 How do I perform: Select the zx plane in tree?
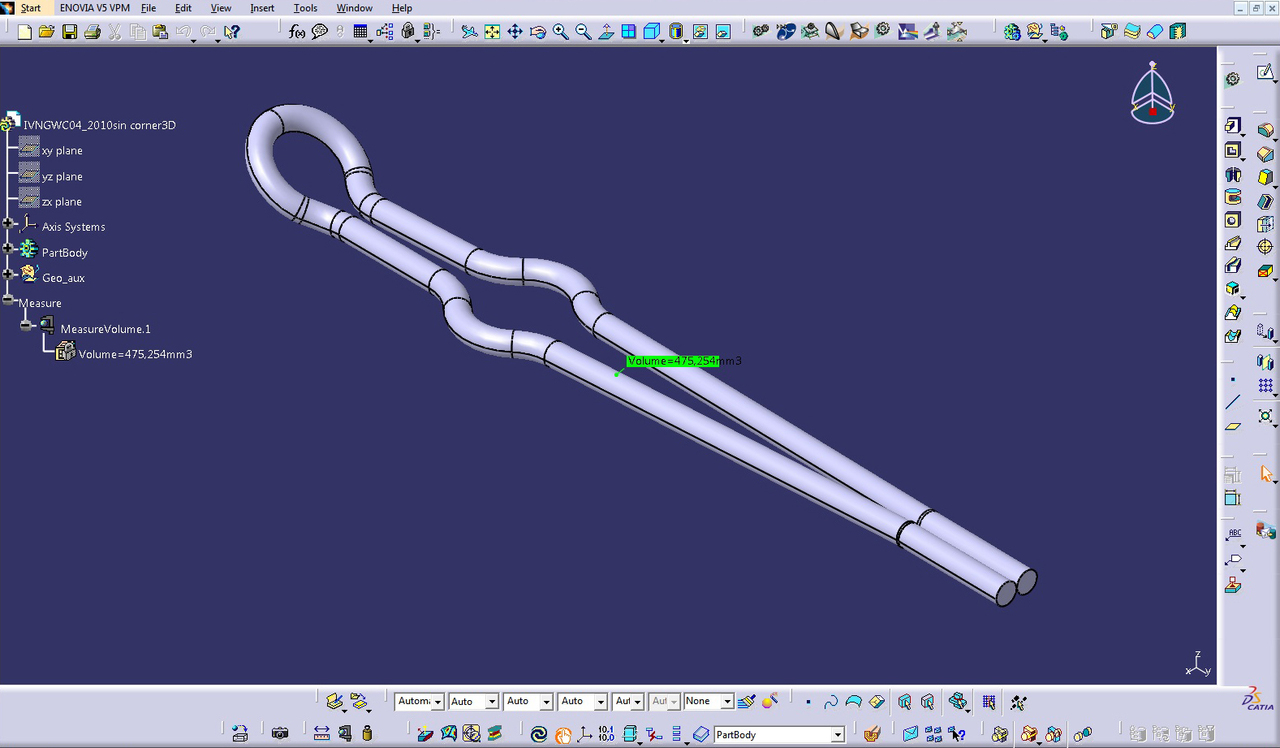[62, 202]
